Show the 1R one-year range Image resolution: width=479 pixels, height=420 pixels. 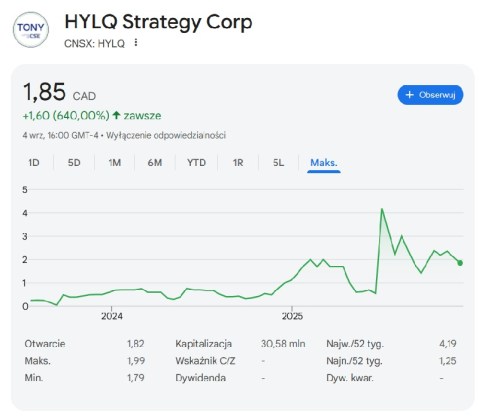coord(238,163)
